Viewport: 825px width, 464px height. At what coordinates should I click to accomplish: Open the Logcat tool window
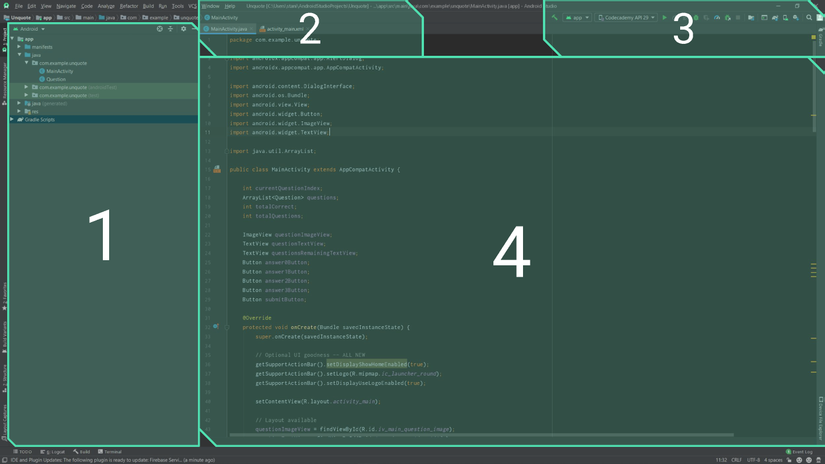click(x=53, y=451)
